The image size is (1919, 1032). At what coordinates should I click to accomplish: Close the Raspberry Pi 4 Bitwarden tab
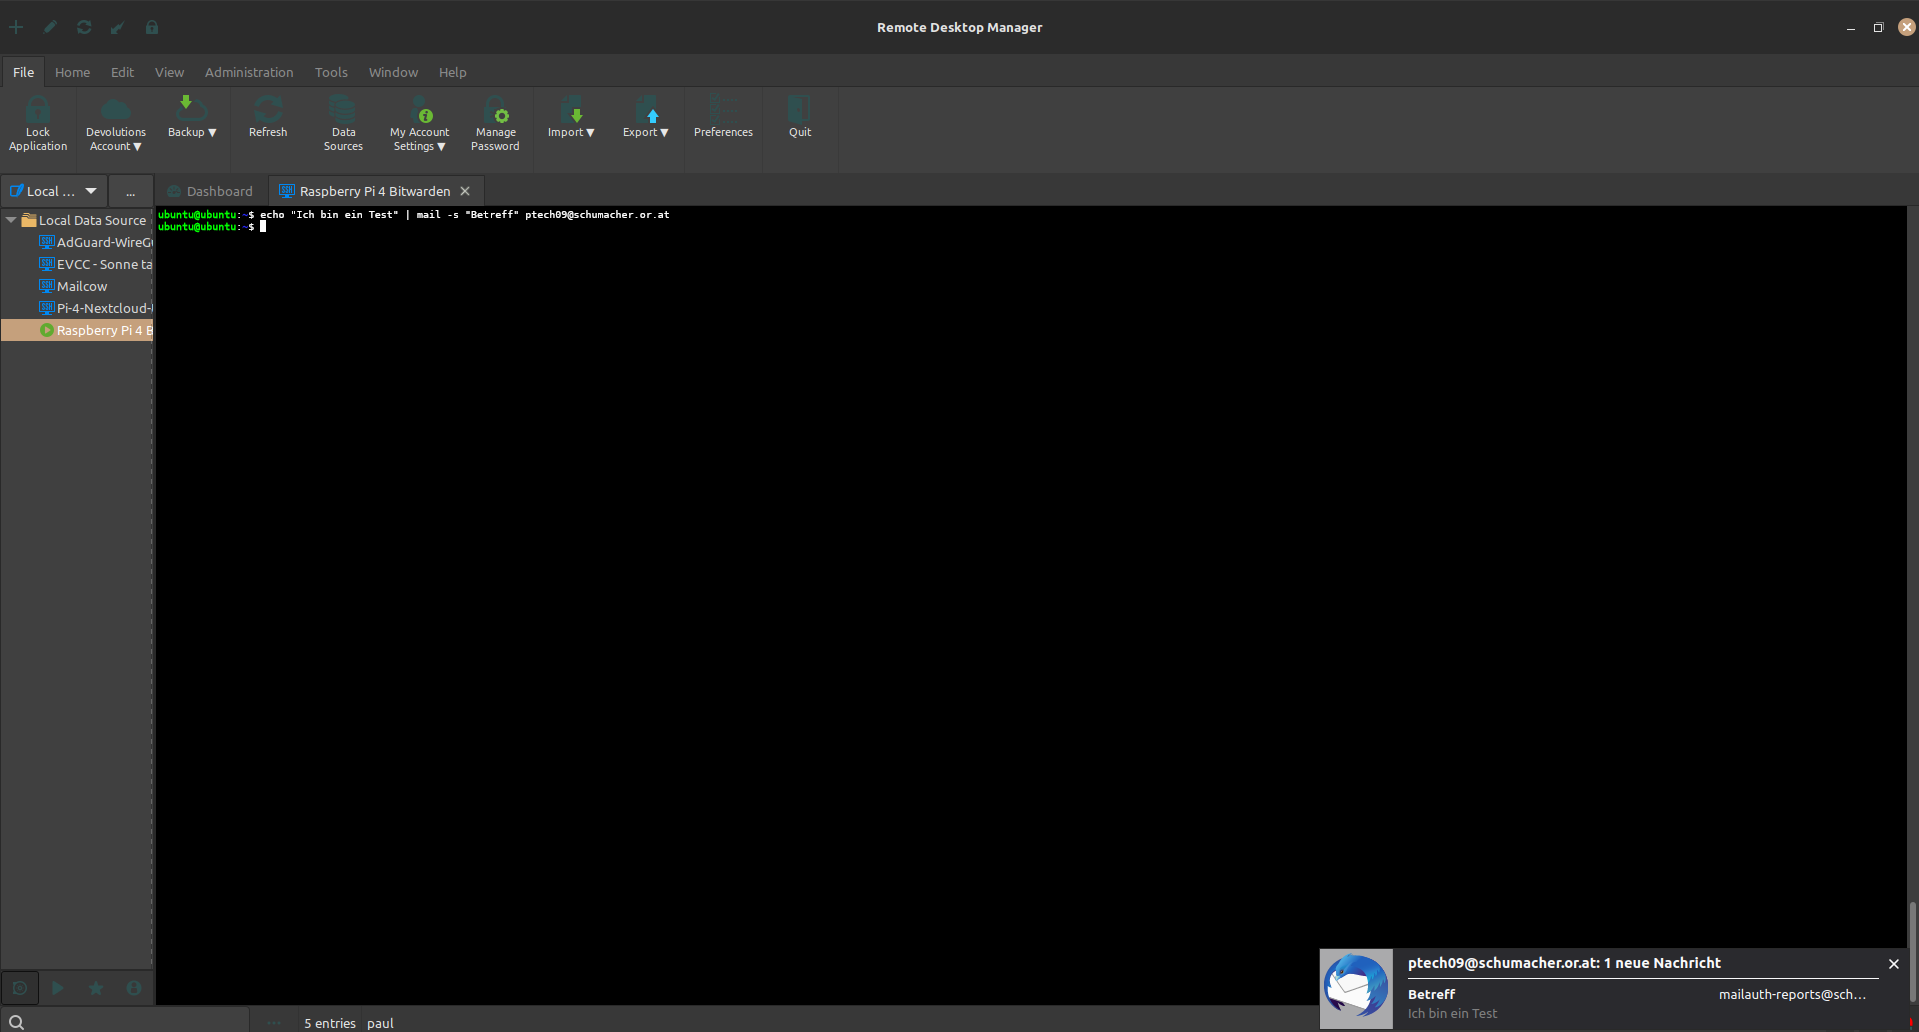coord(465,191)
